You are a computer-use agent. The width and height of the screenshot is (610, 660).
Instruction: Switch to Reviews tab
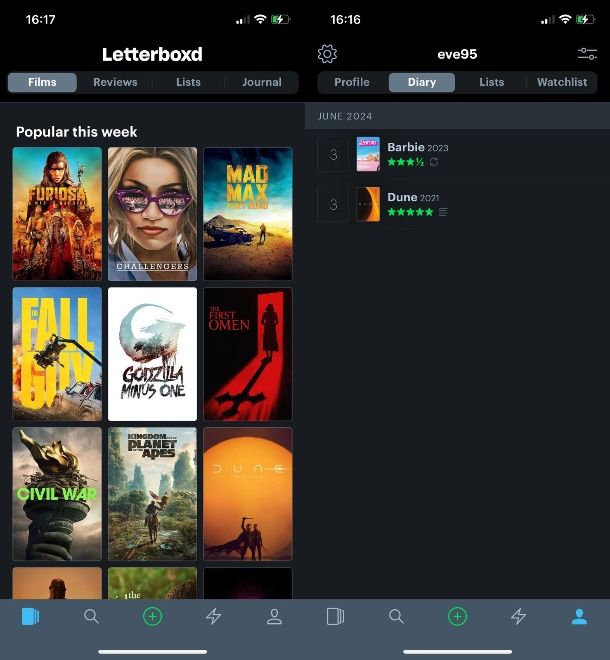[115, 82]
